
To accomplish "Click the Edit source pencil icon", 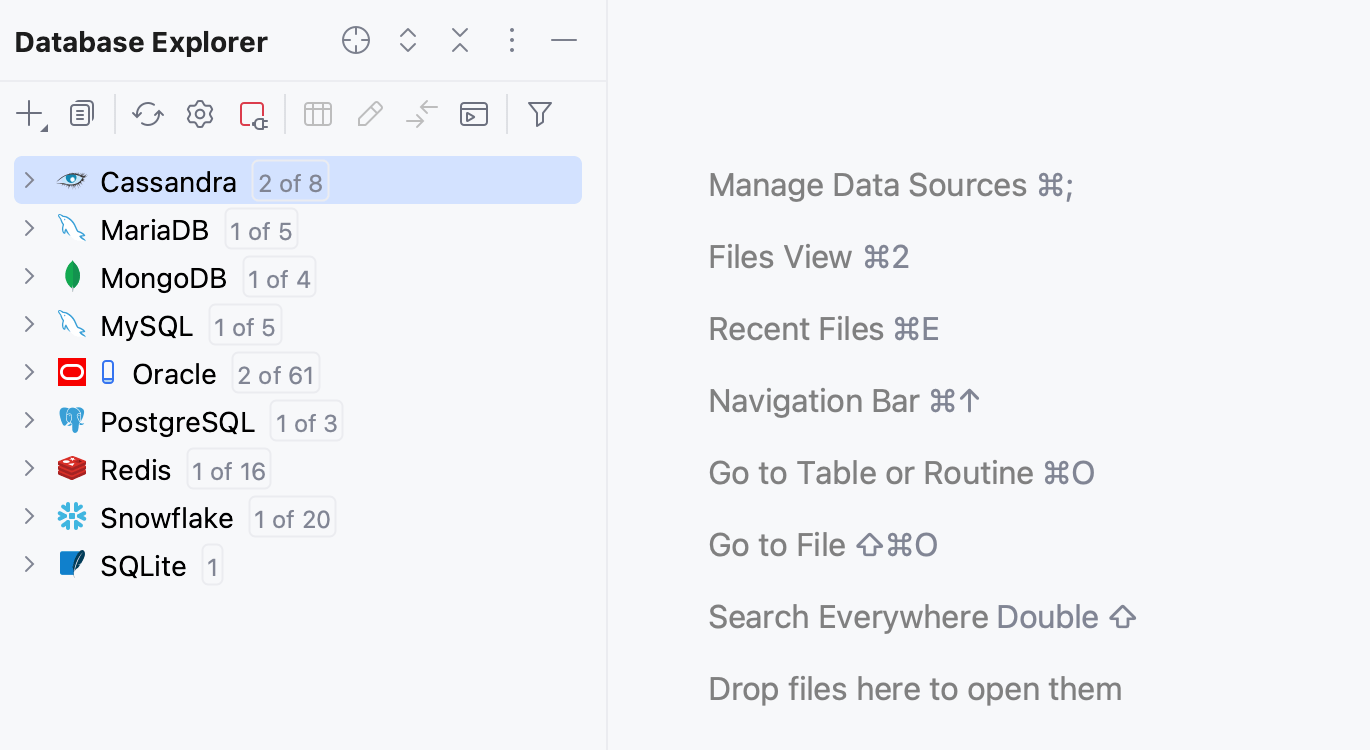I will (370, 114).
